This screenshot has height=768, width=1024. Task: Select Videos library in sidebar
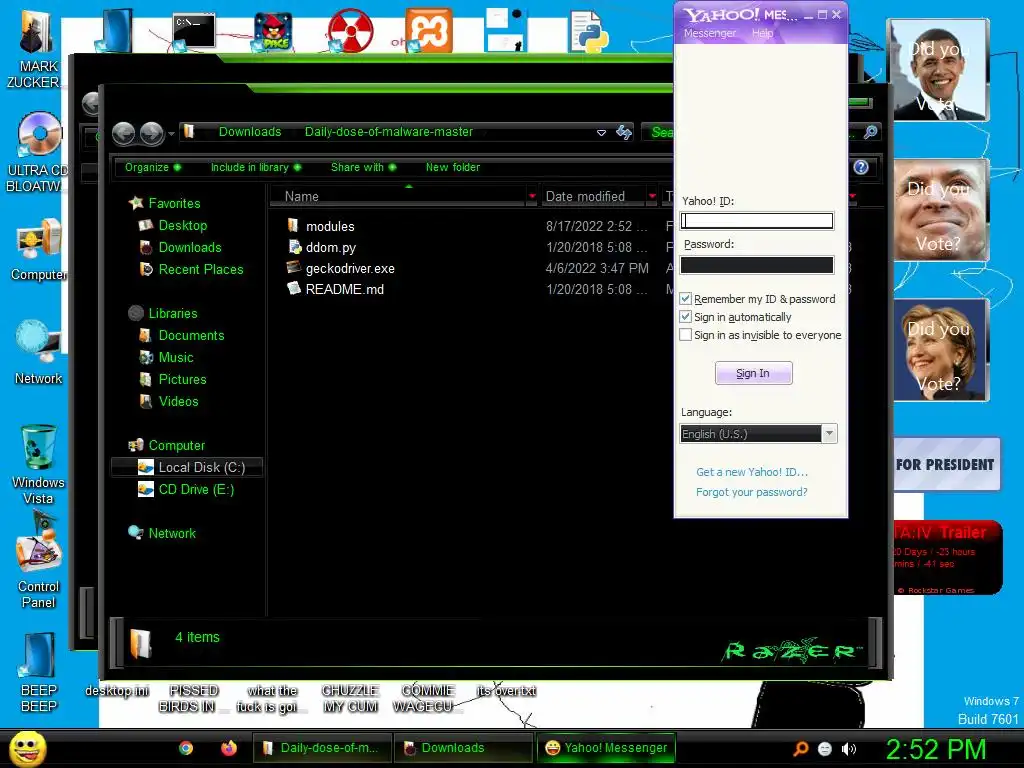pos(178,401)
